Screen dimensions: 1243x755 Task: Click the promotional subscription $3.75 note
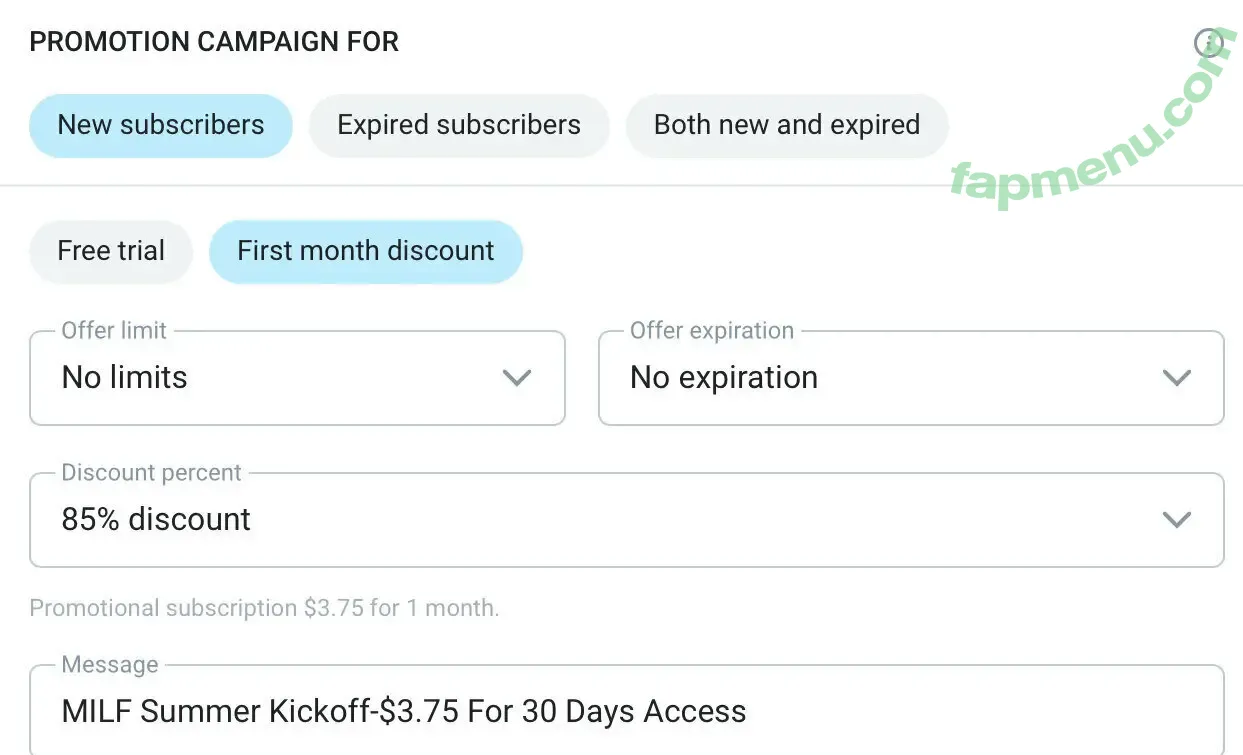pyautogui.click(x=264, y=608)
